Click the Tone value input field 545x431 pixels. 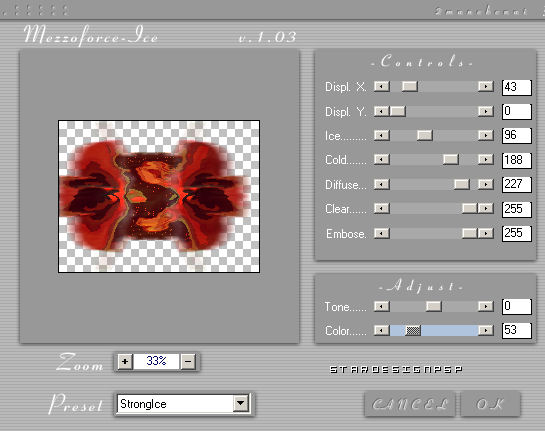[516, 307]
